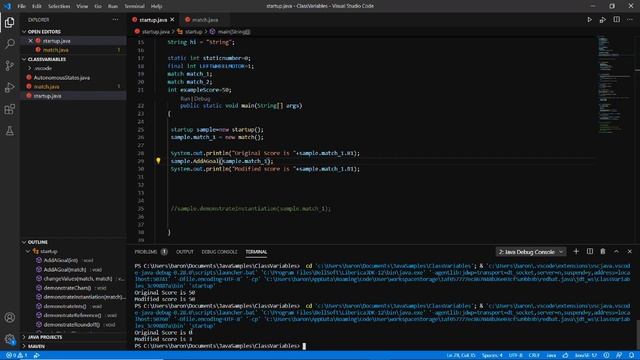Screen dimensions: 640x360
Task: Expand the Java Projects section
Action: coord(24,337)
